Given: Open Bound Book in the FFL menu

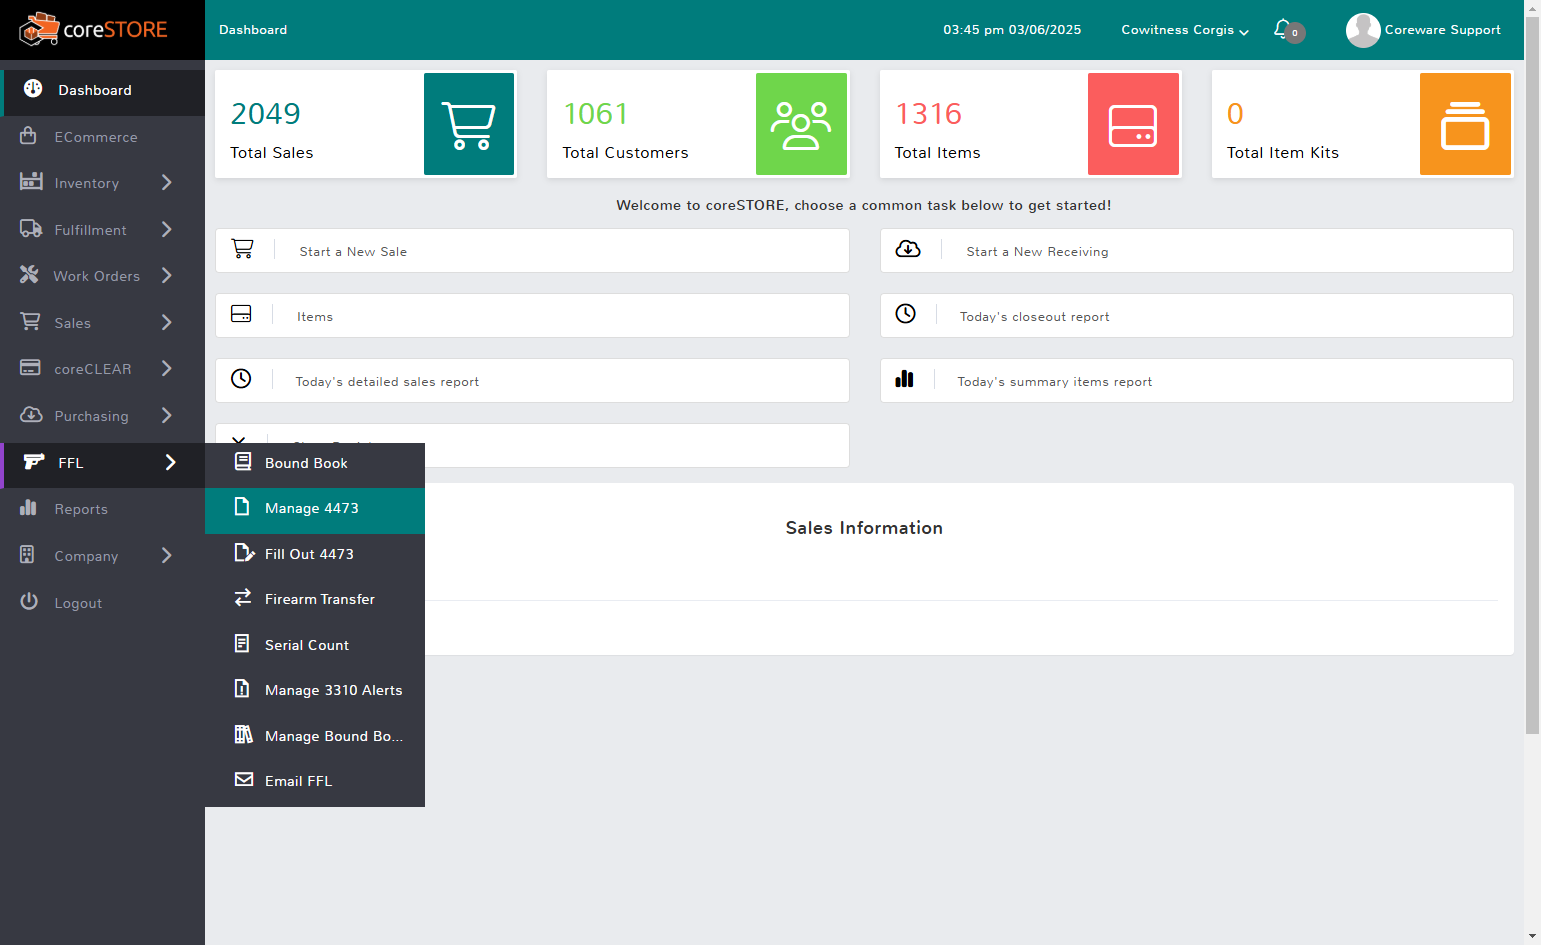Looking at the screenshot, I should [x=315, y=464].
